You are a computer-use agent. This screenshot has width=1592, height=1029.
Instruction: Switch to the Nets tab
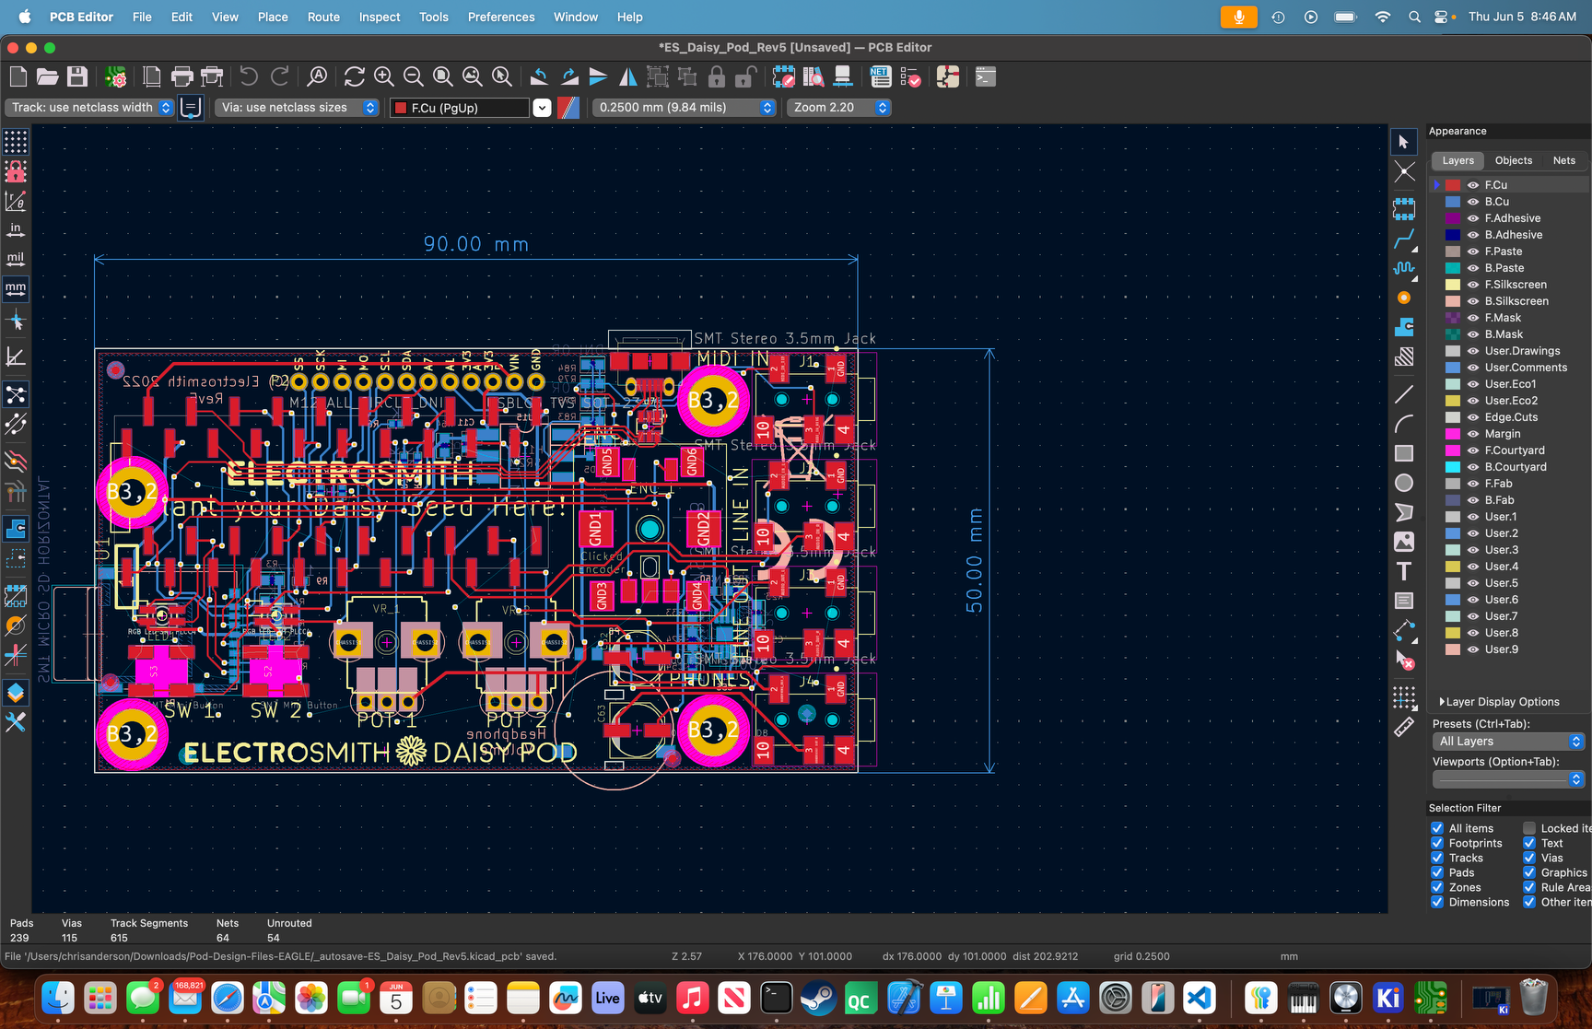point(1564,160)
